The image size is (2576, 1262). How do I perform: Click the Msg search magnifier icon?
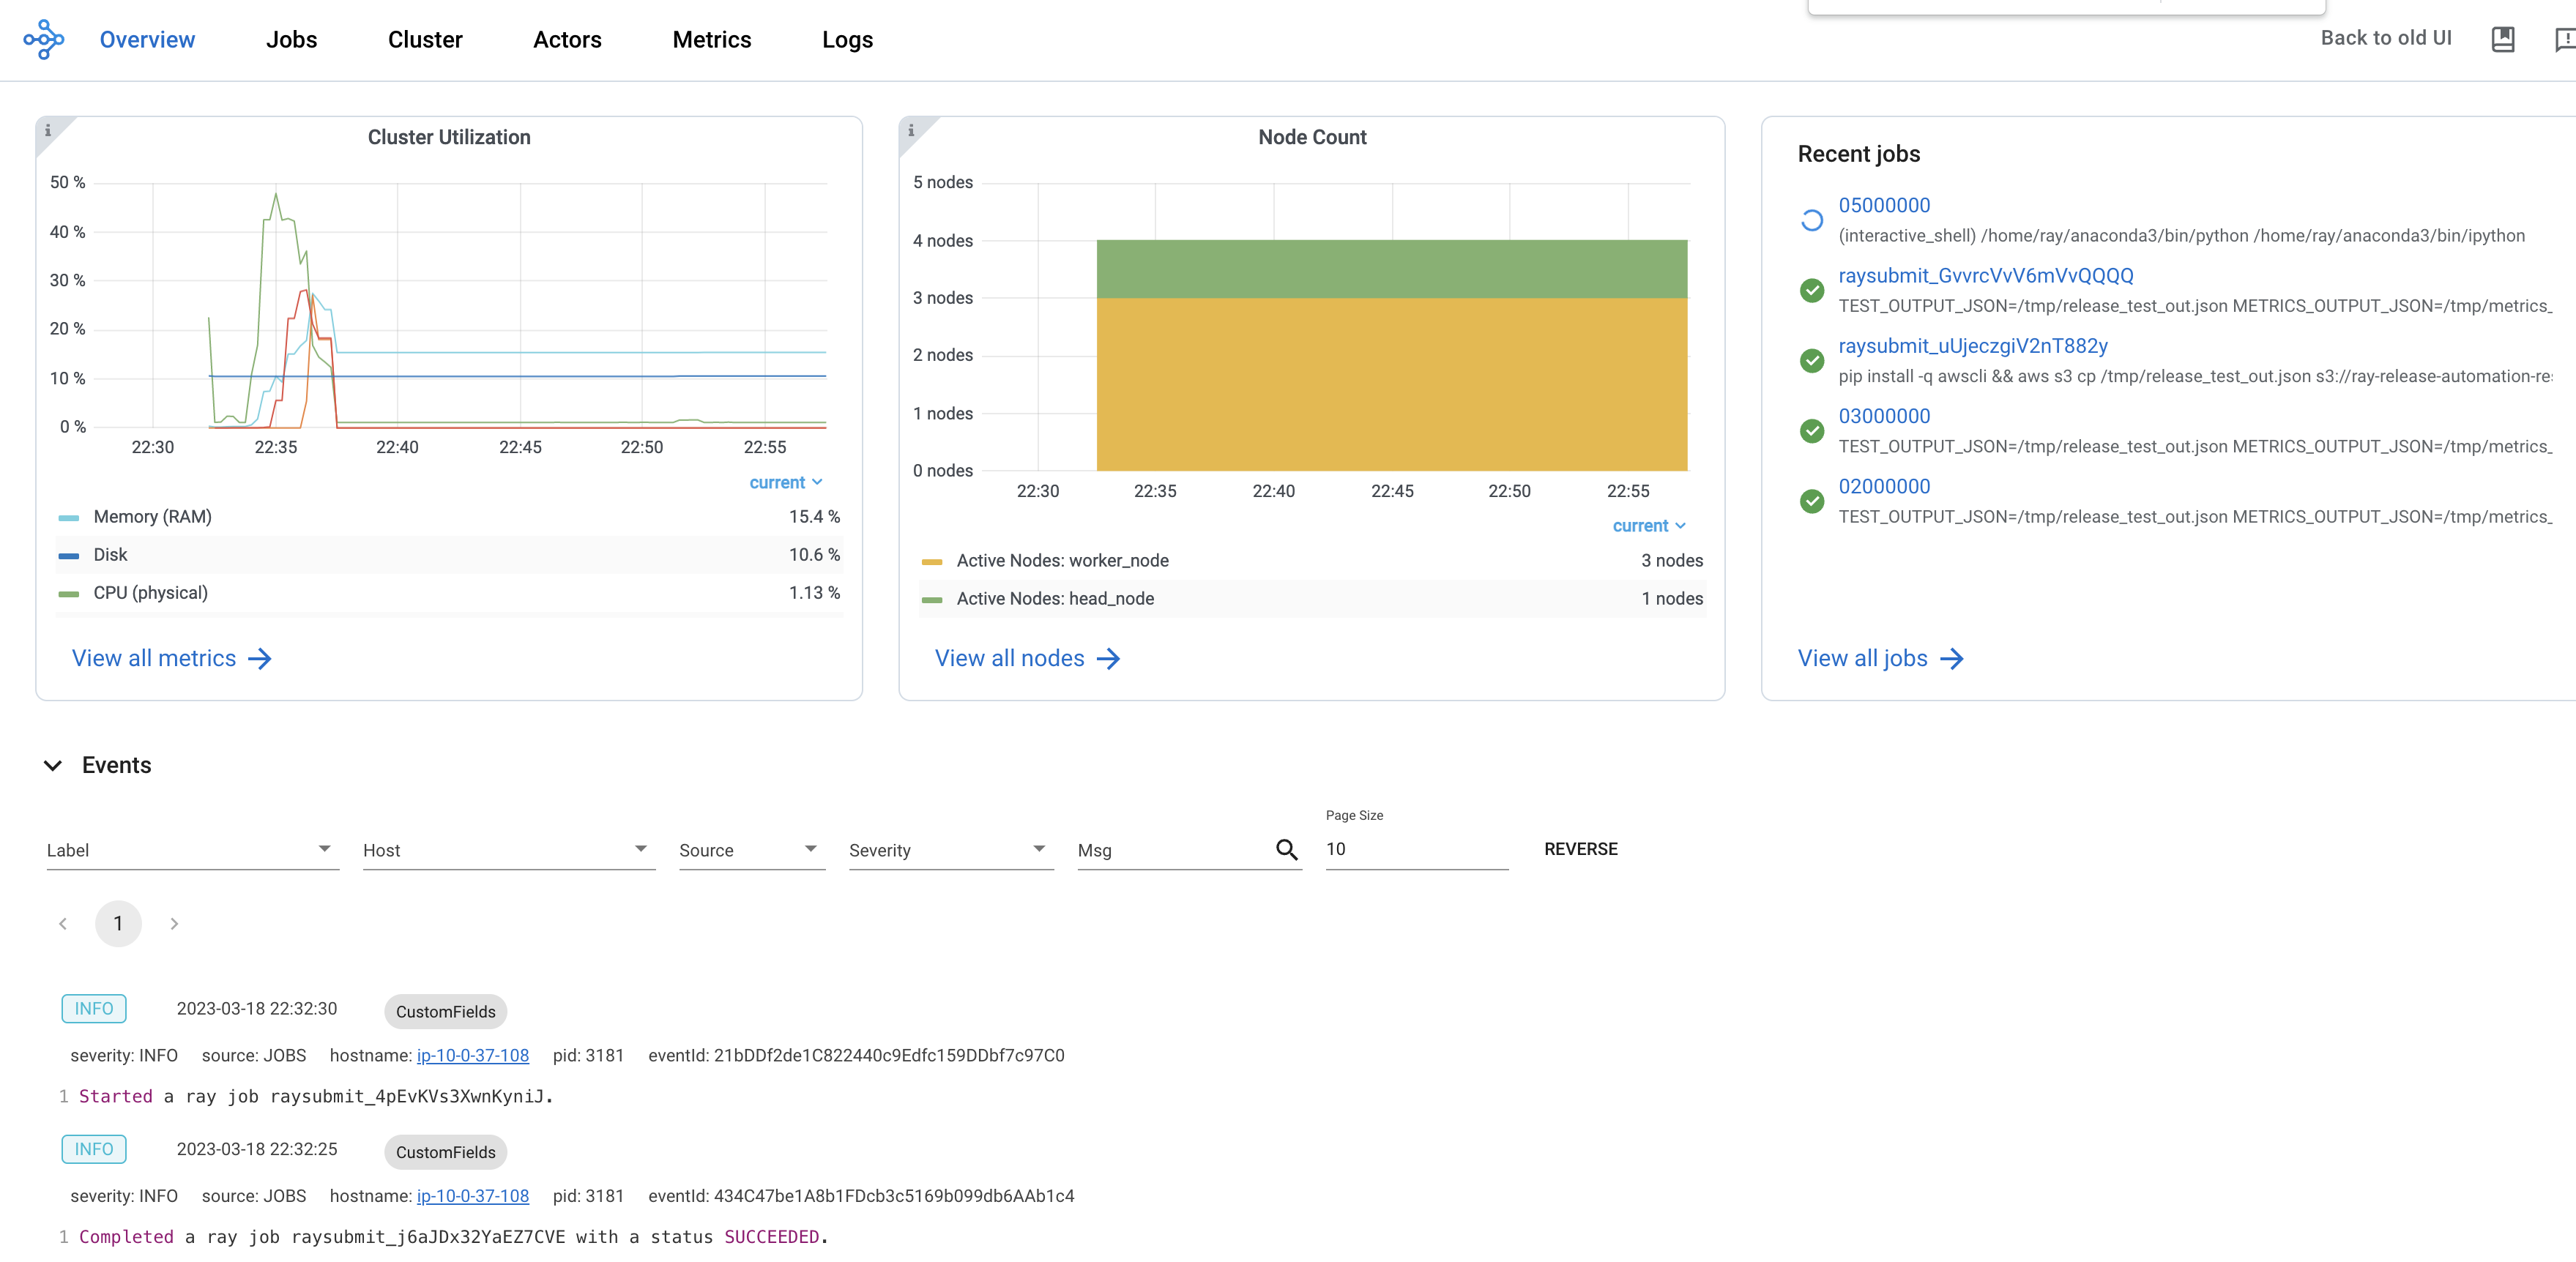tap(1286, 849)
